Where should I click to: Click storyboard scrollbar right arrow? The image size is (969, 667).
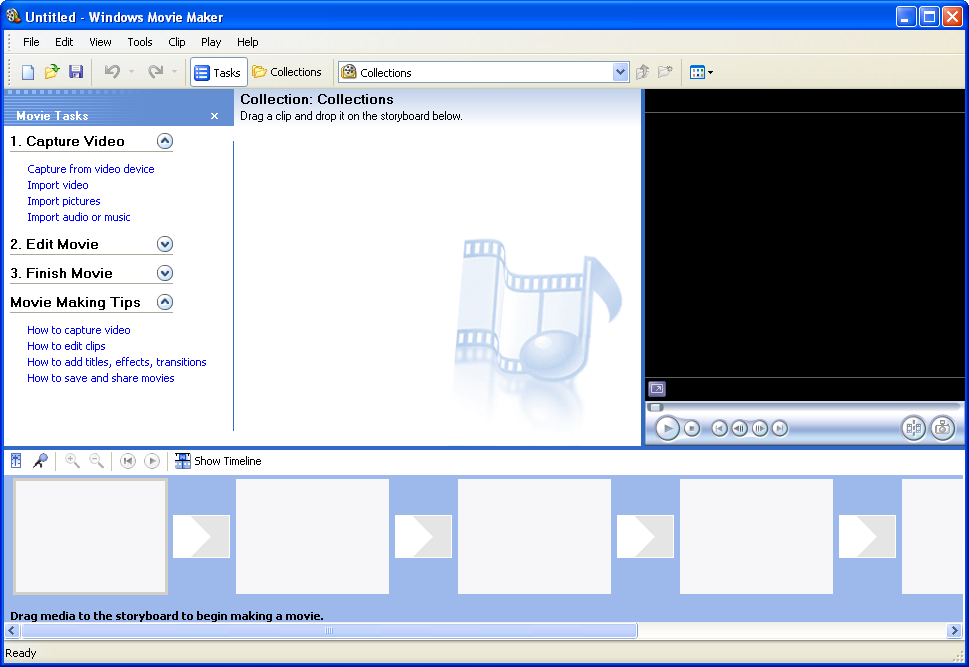tap(954, 631)
